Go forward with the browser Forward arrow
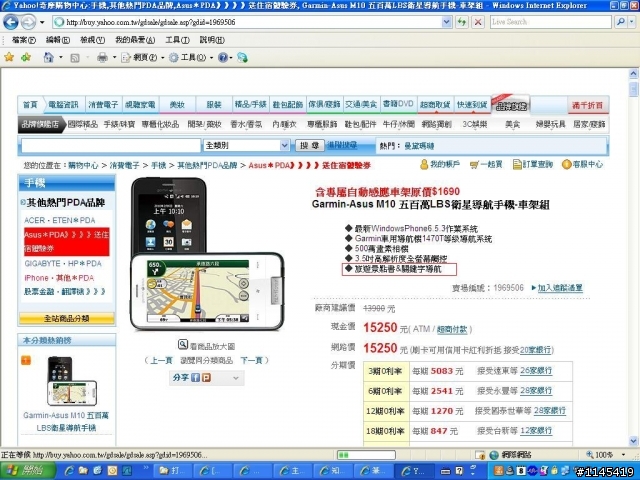This screenshot has height=480, width=640. [28, 22]
